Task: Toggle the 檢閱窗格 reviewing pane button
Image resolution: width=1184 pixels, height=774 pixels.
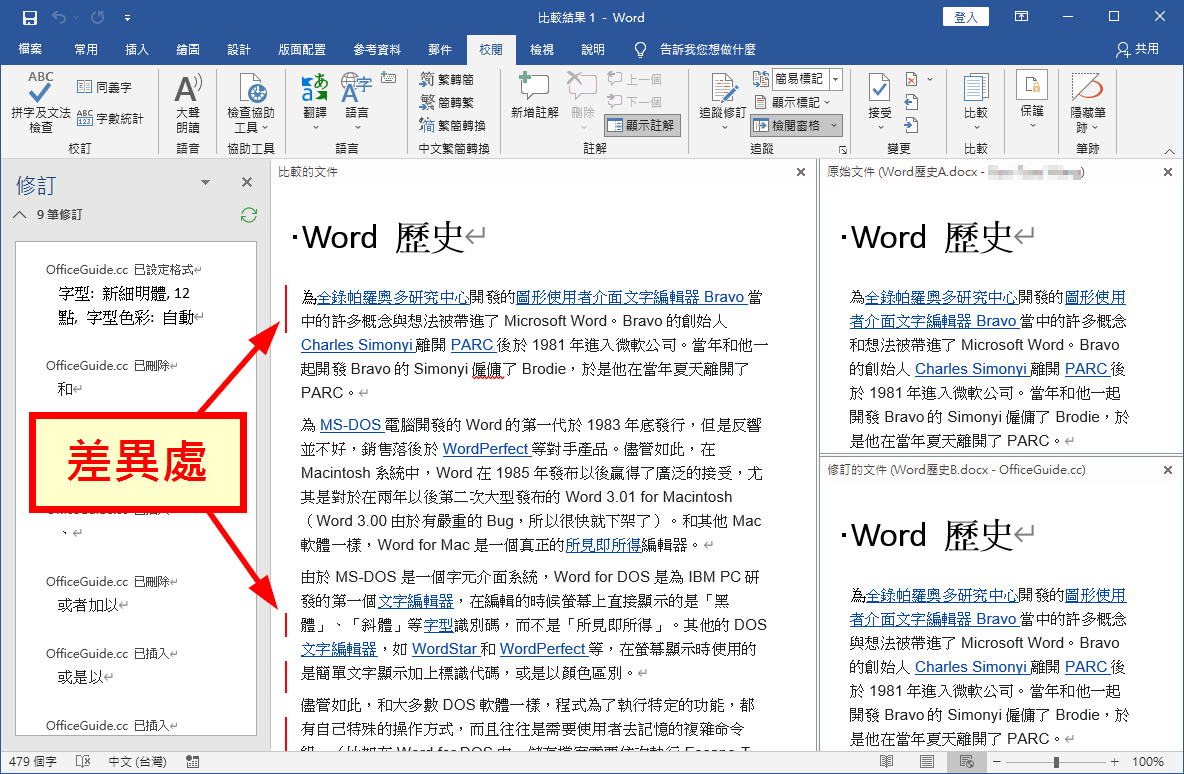Action: click(x=797, y=125)
